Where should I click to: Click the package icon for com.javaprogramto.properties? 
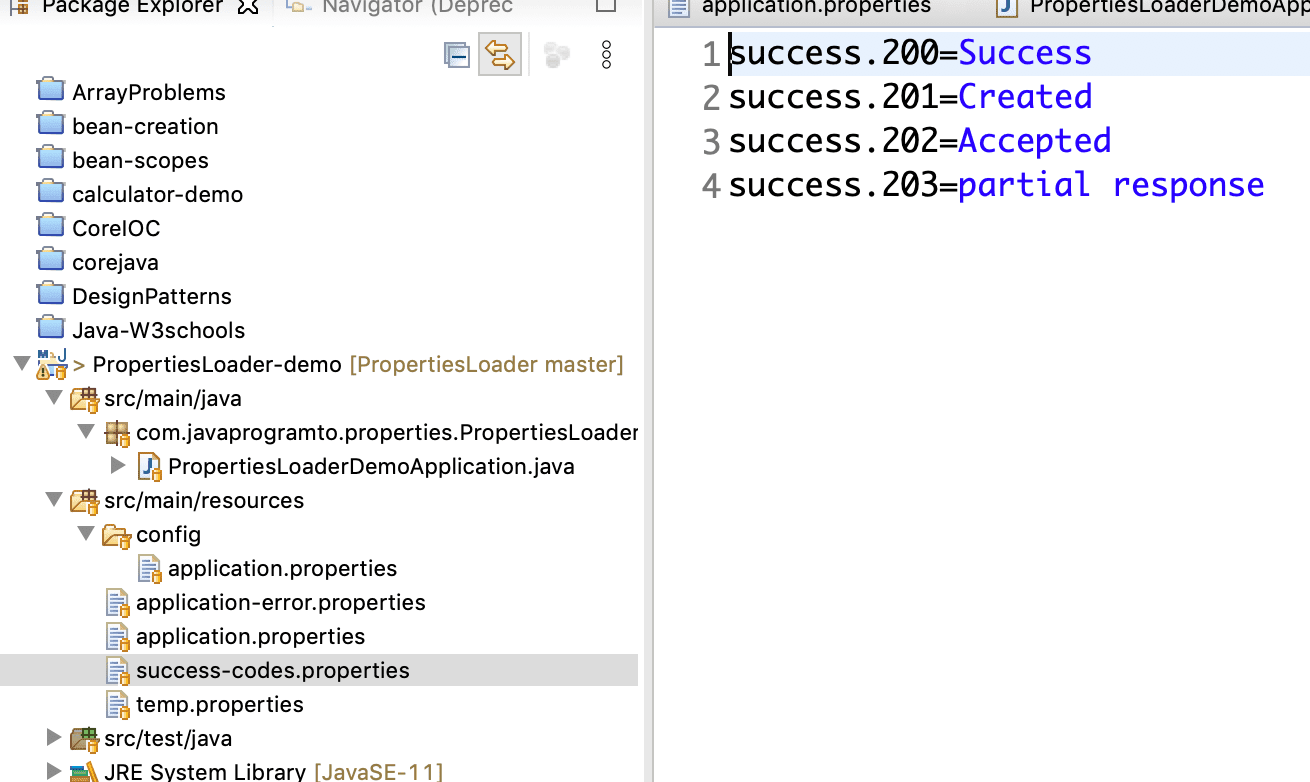[117, 432]
